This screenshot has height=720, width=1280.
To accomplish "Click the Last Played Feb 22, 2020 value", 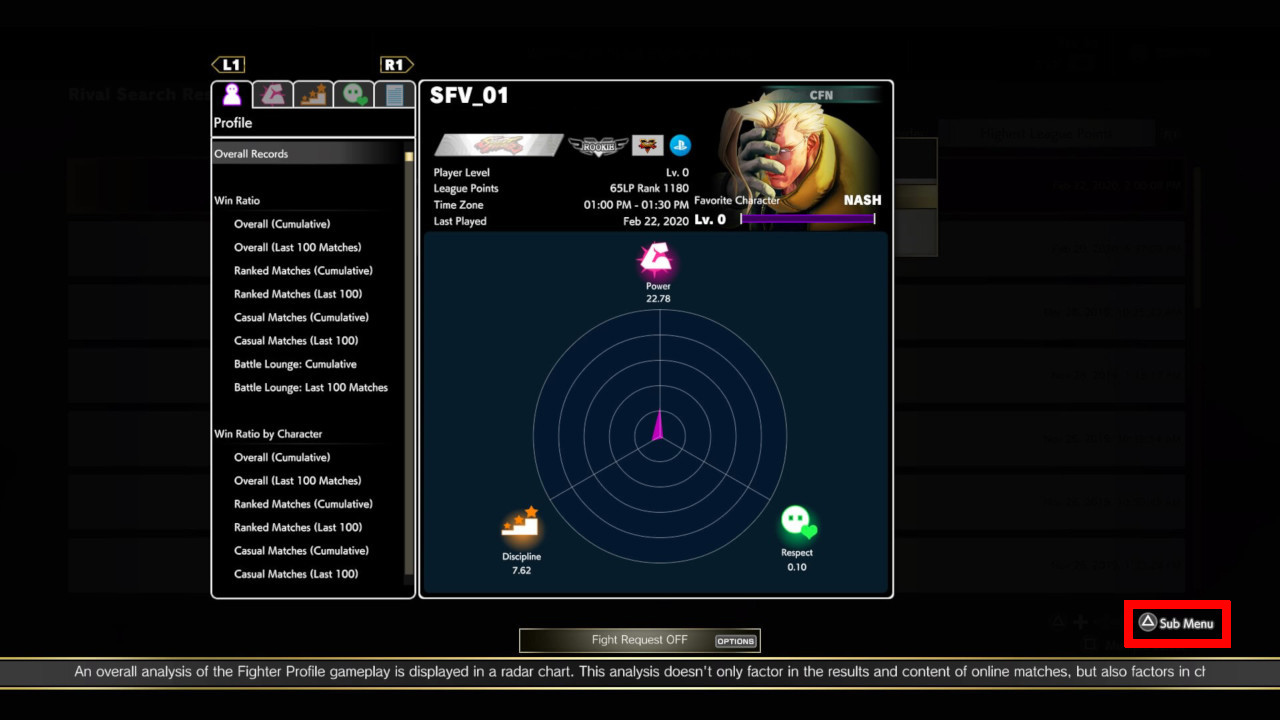I will click(656, 221).
